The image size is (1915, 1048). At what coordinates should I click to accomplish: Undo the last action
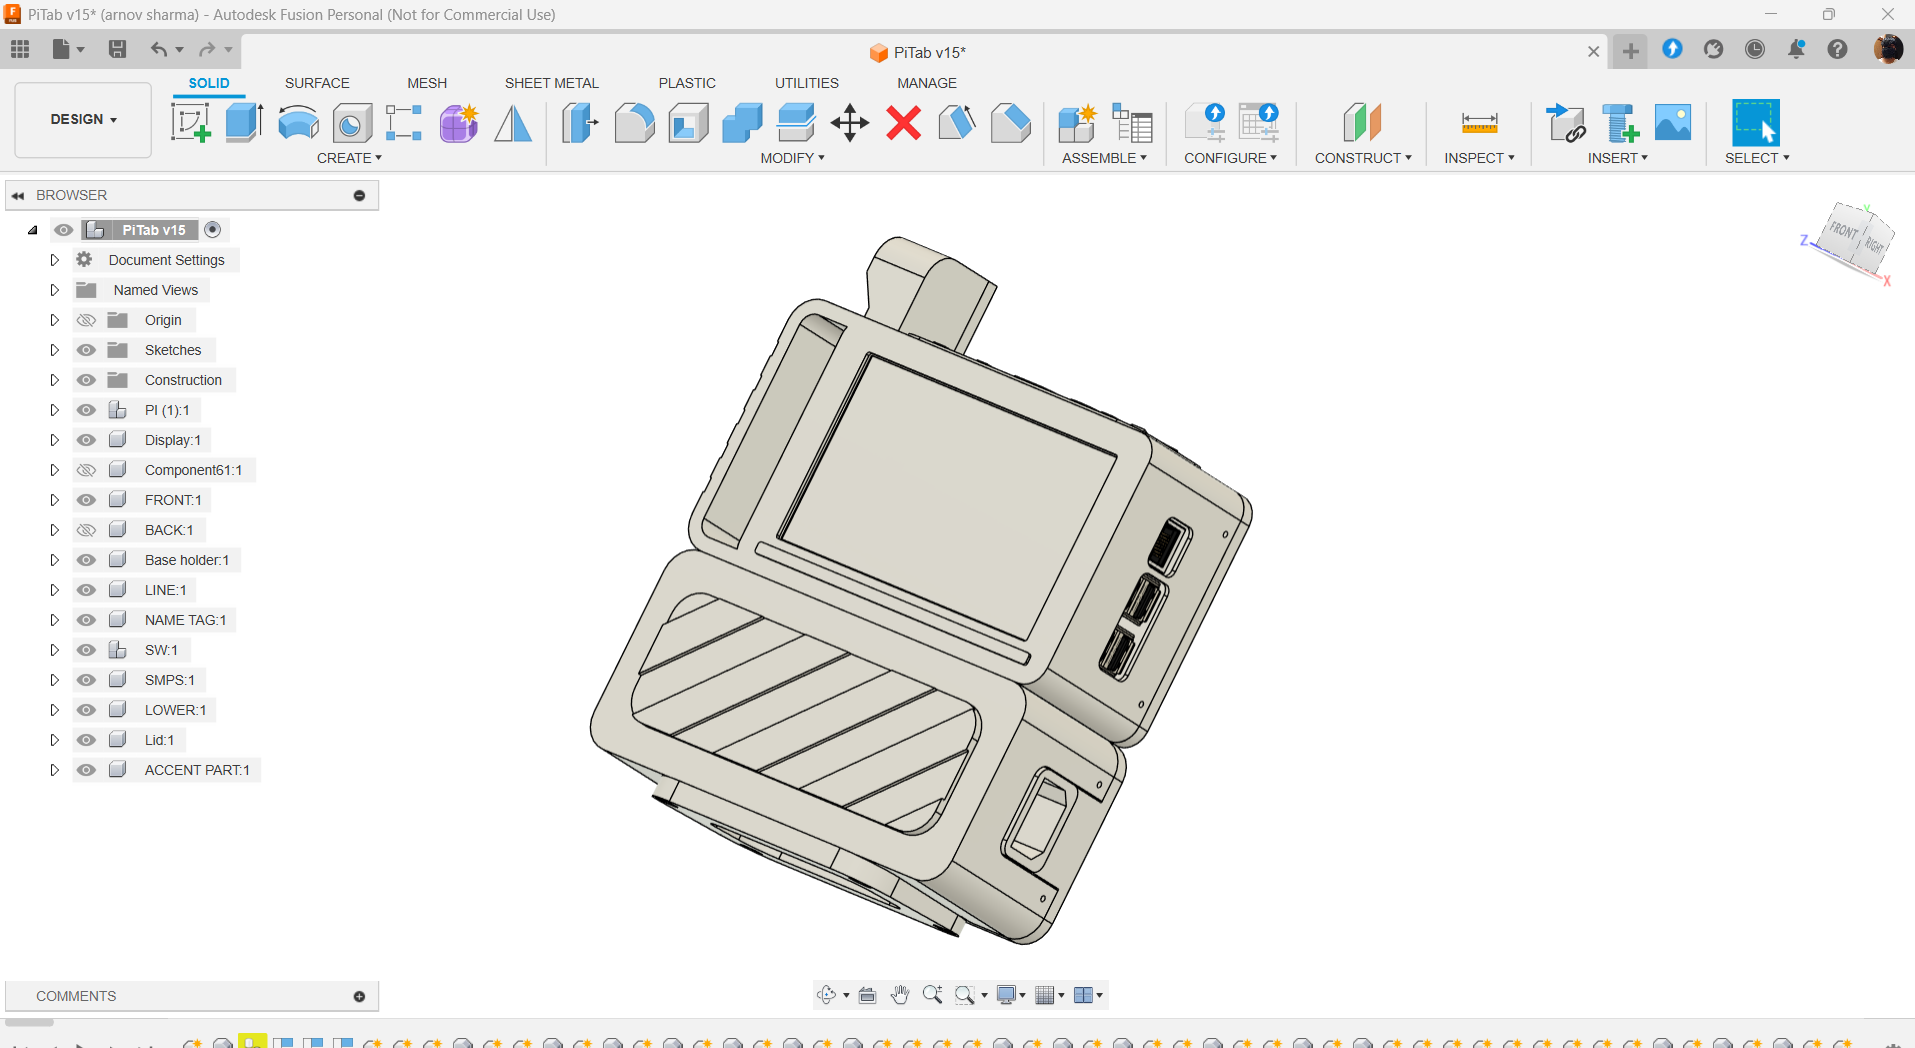[x=158, y=49]
